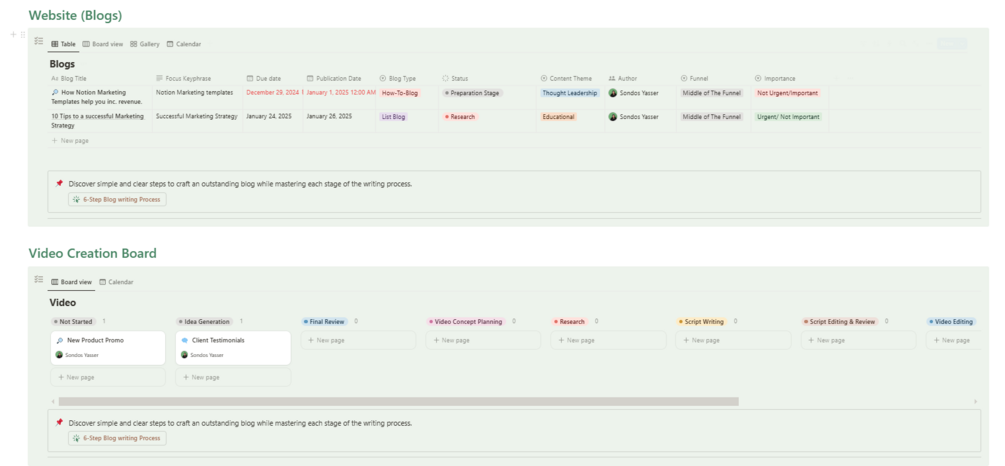Image resolution: width=1005 pixels, height=466 pixels.
Task: Open the How-To-Blog type selector
Action: [x=400, y=93]
